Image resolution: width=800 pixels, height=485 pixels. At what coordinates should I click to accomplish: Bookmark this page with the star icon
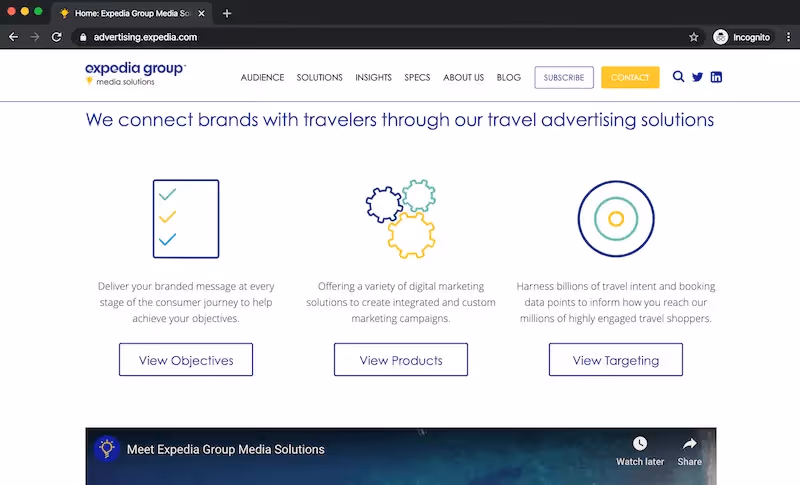[694, 37]
